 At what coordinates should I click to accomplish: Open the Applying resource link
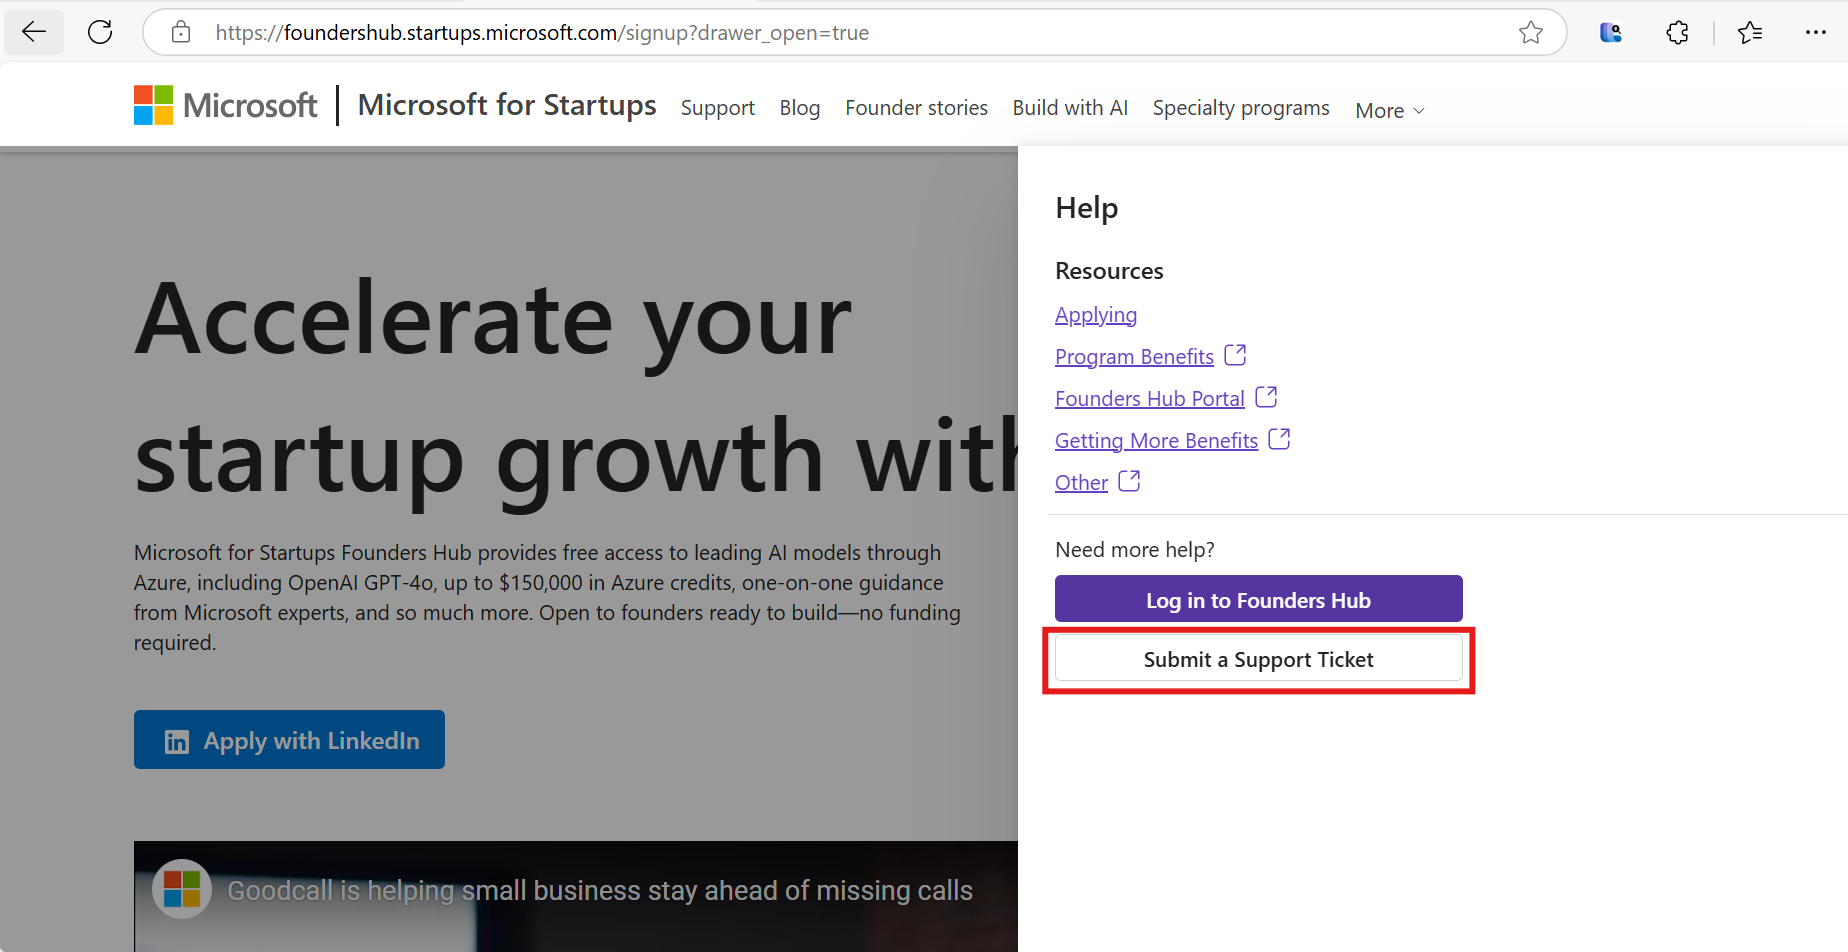point(1096,314)
